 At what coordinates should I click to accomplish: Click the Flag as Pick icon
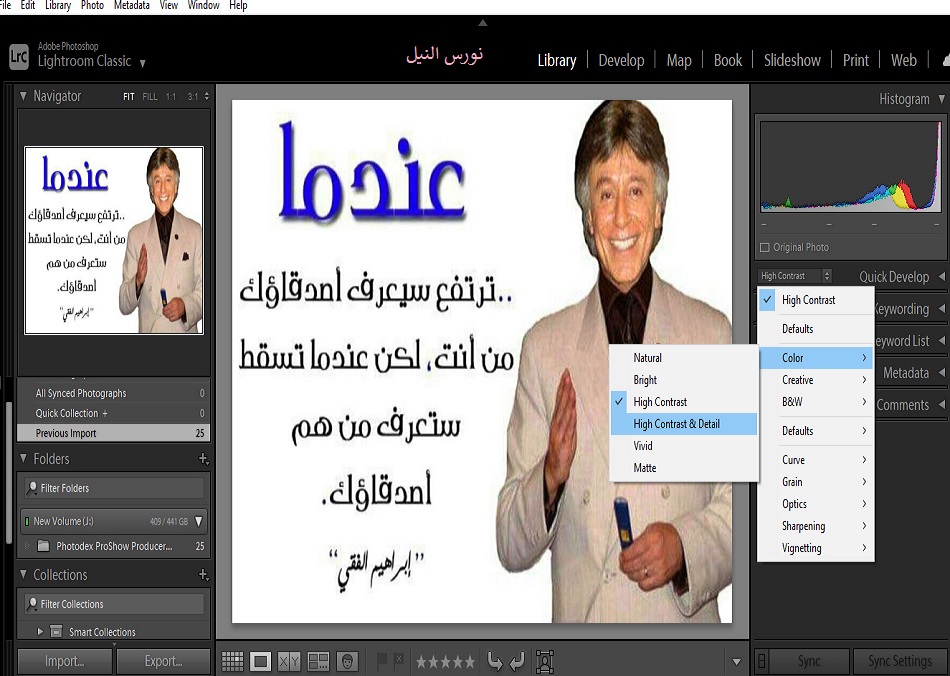pyautogui.click(x=382, y=660)
